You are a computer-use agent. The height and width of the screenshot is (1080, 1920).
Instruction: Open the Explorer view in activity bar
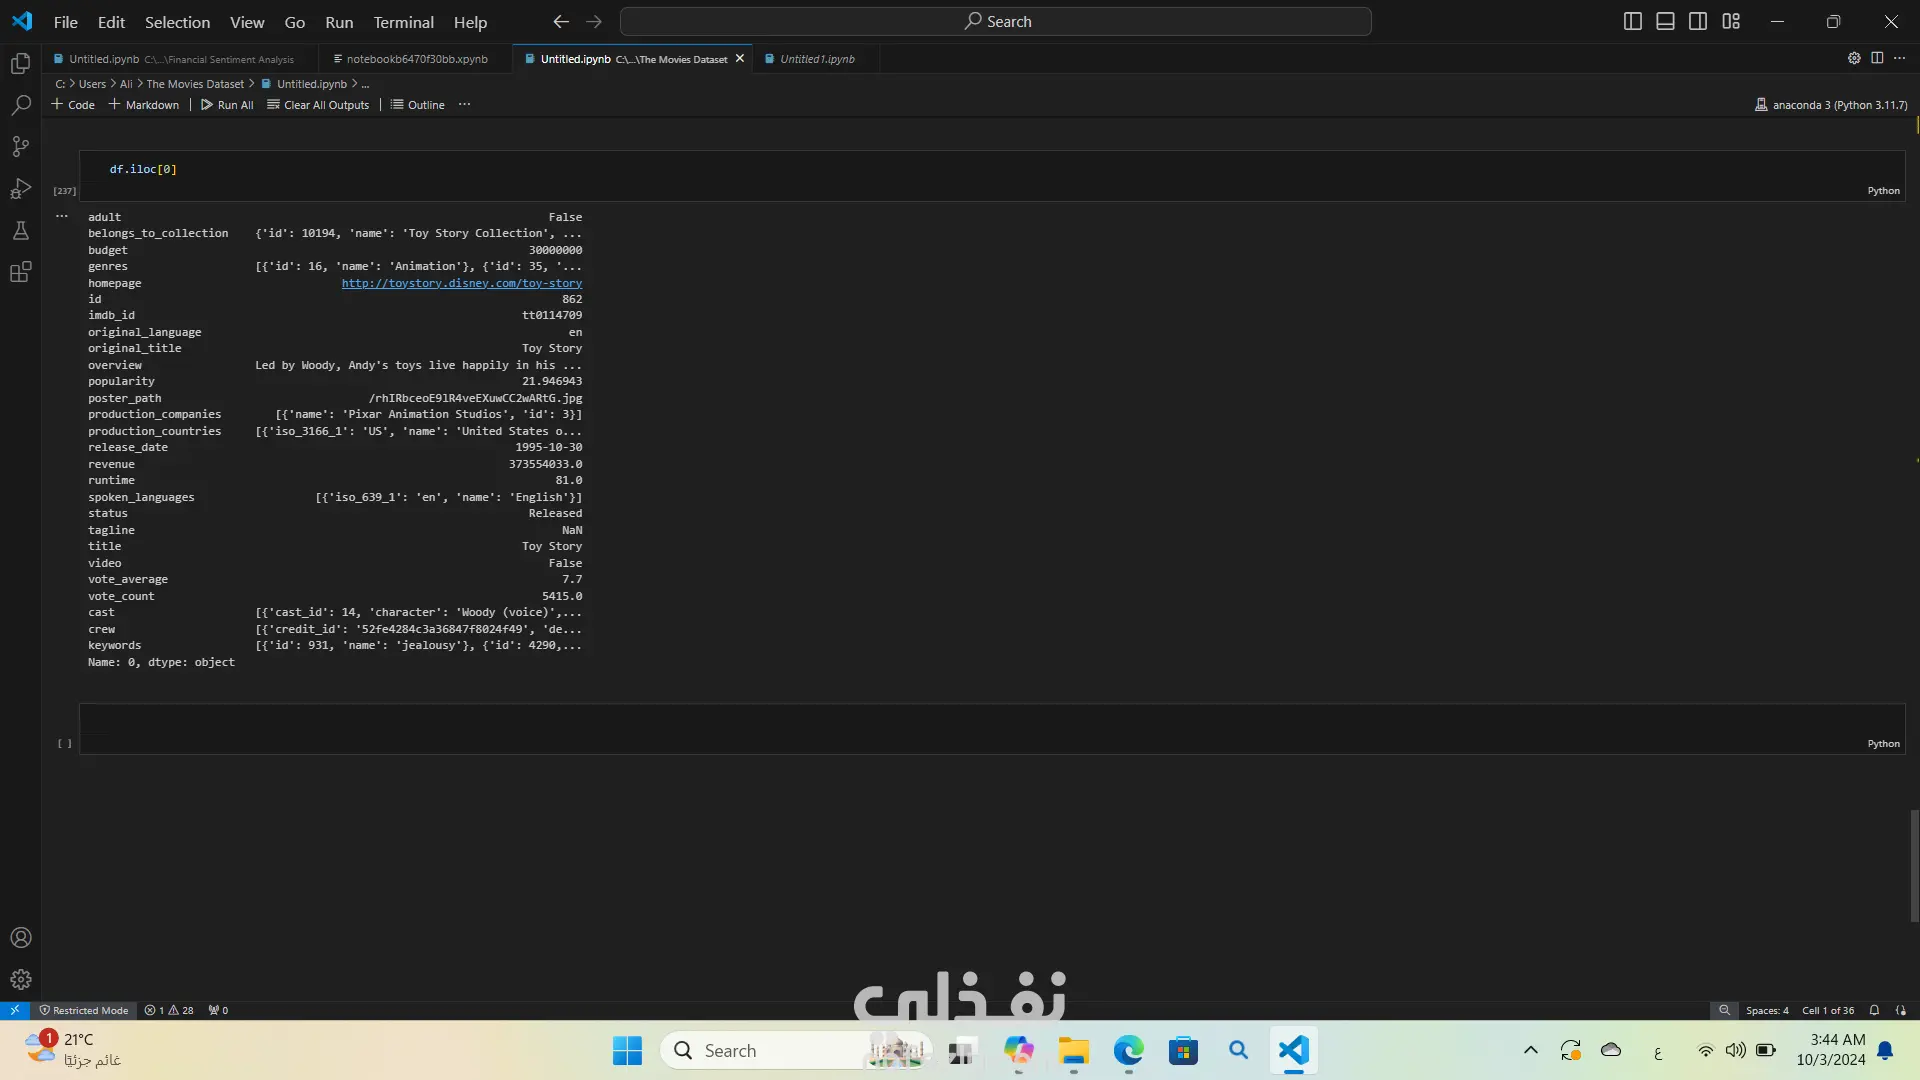pos(20,64)
